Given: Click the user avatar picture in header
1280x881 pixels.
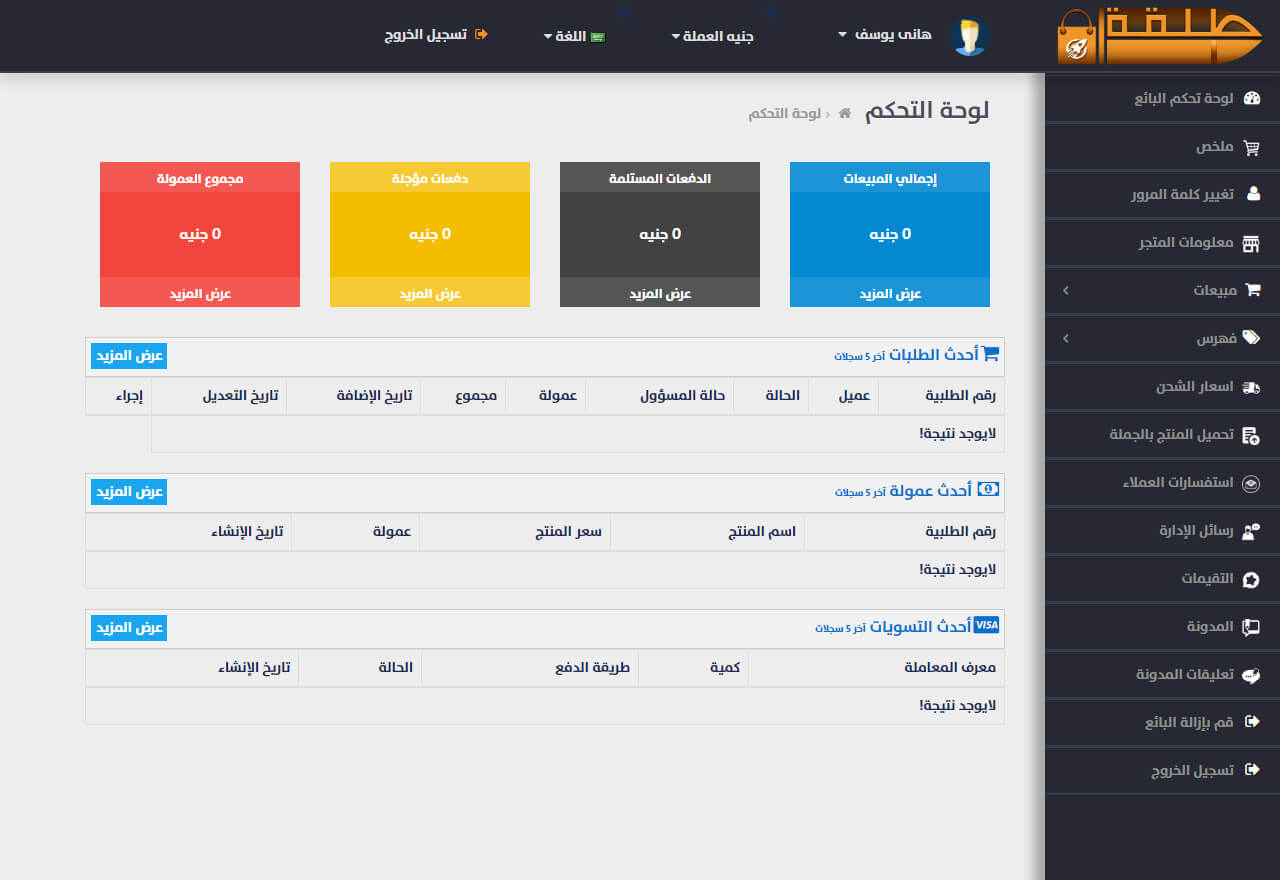Looking at the screenshot, I should point(969,36).
